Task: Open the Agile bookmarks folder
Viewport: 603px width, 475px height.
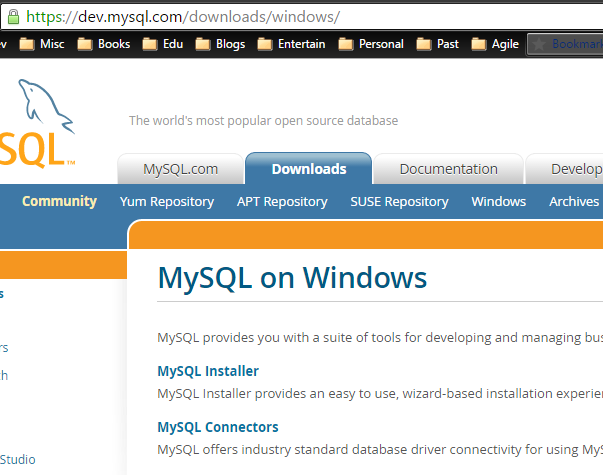Action: point(495,44)
